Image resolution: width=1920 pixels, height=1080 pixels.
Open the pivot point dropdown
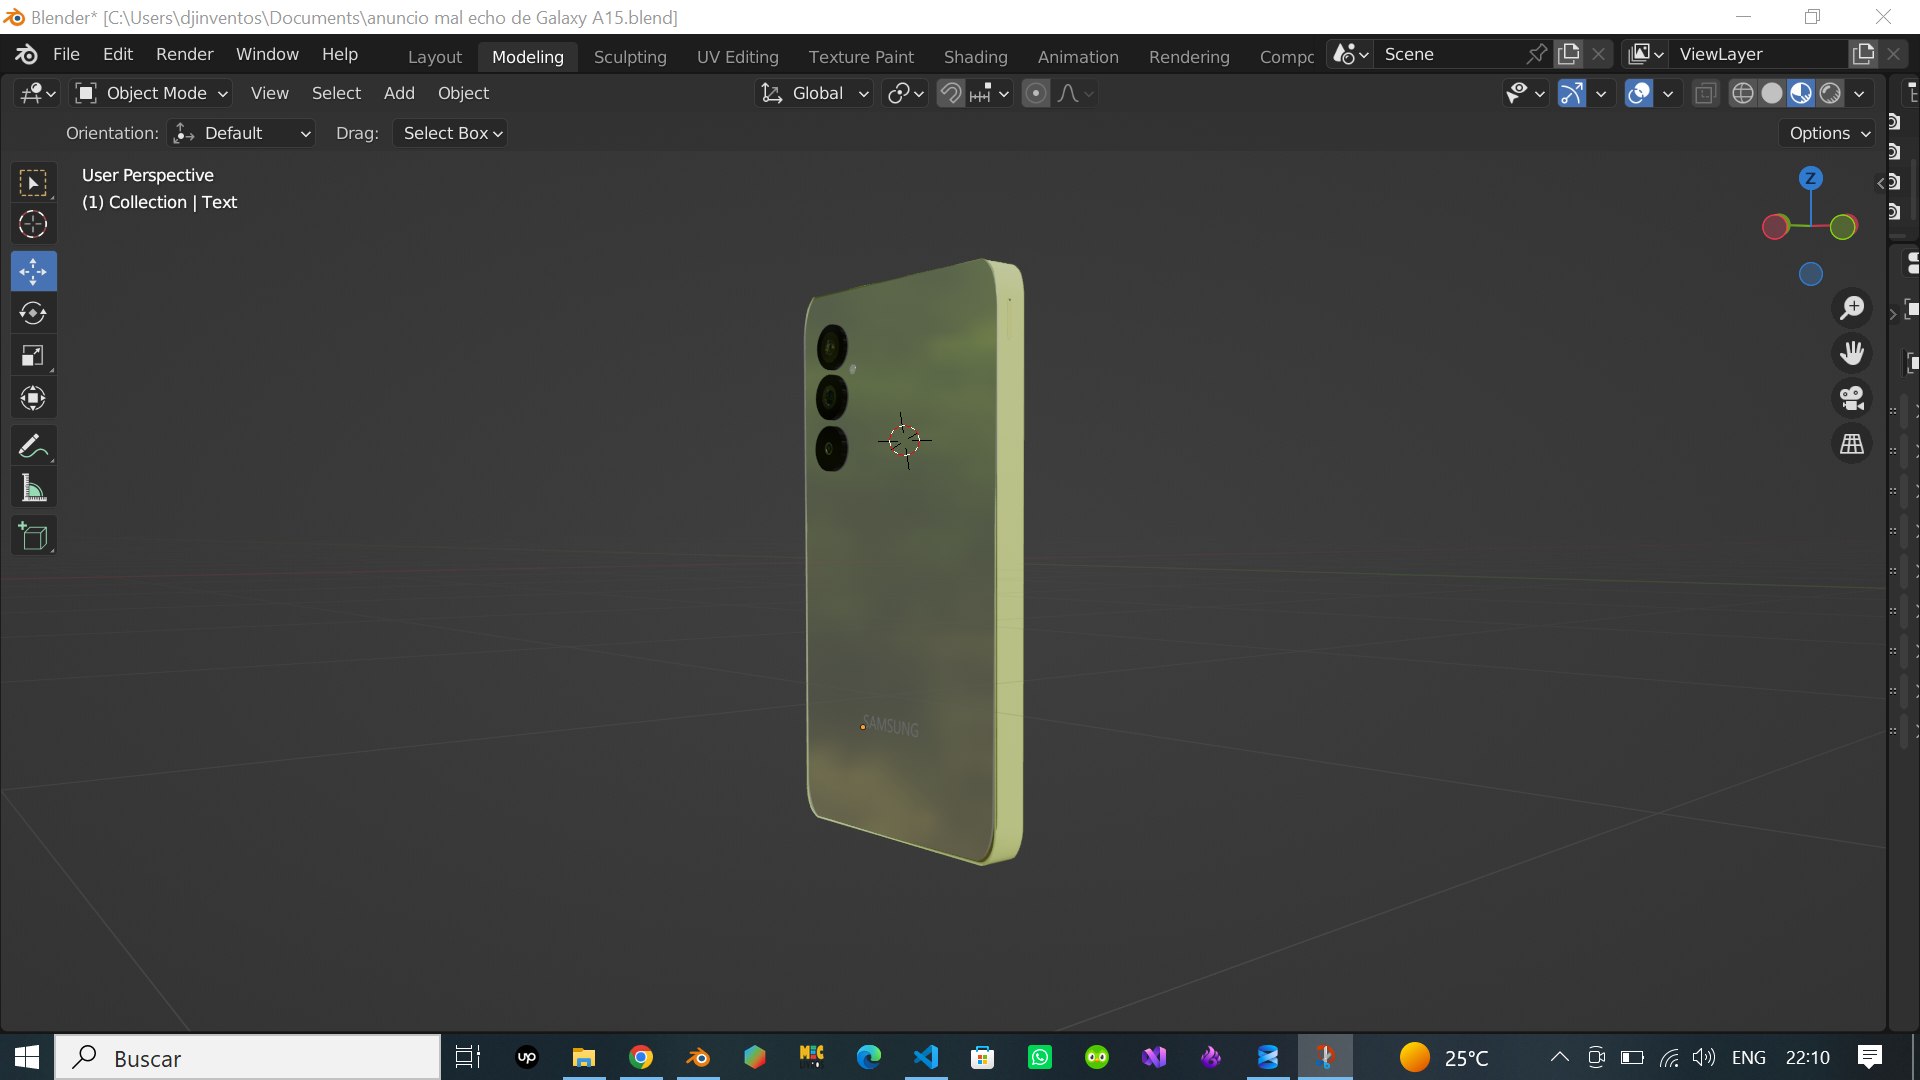(905, 93)
